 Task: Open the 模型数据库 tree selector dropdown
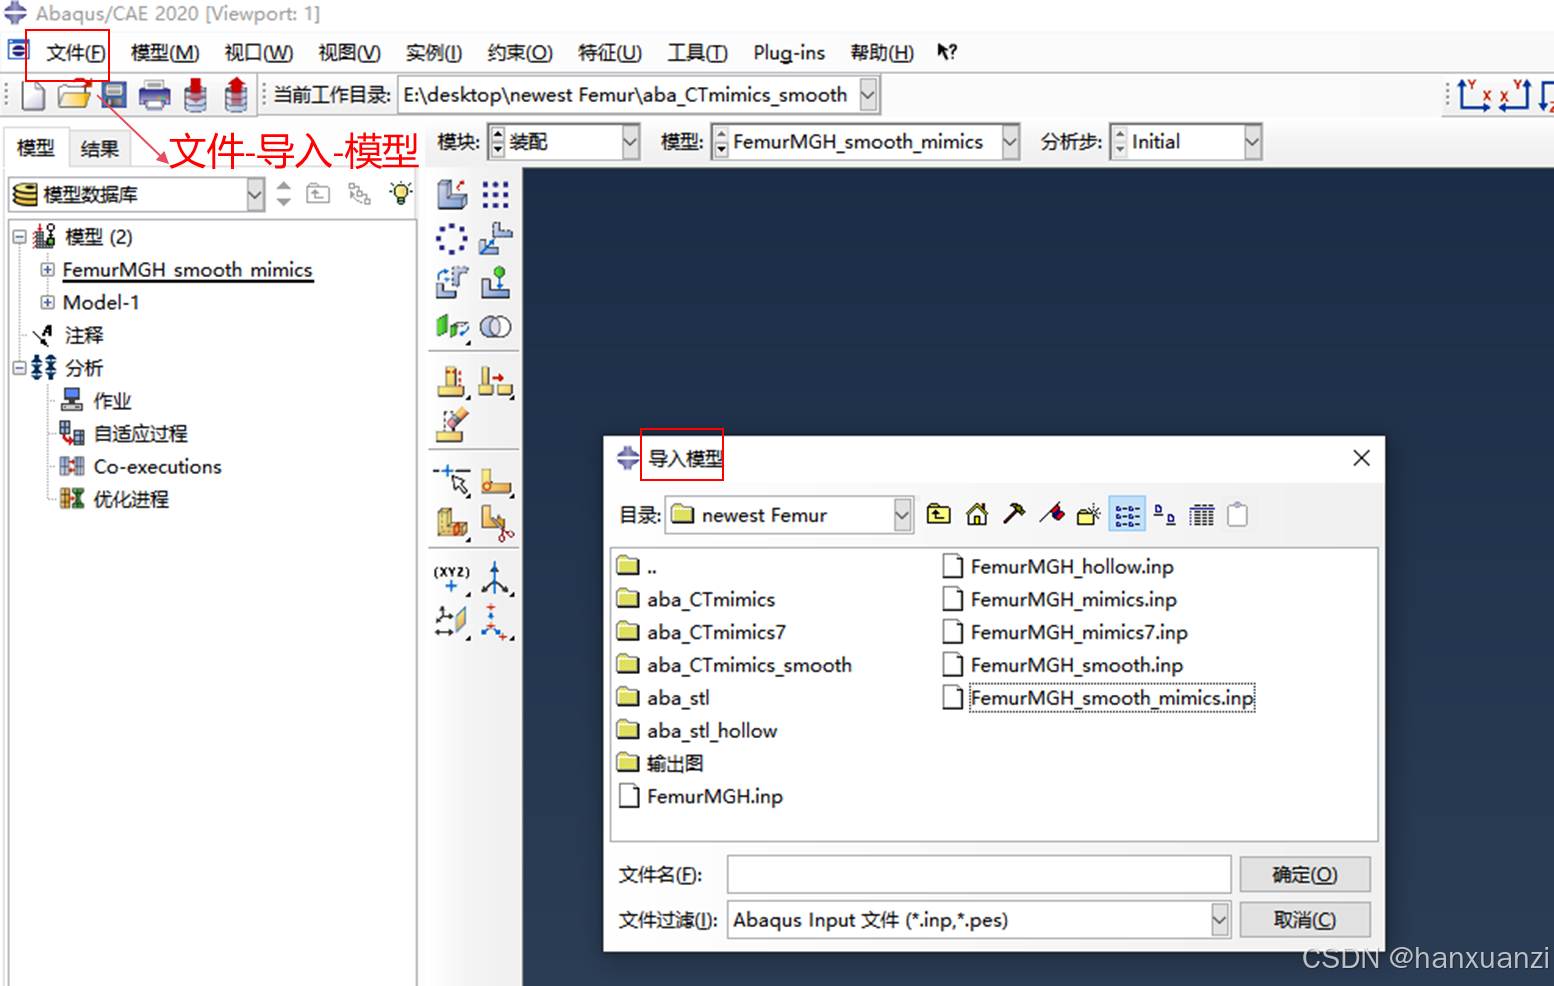(255, 194)
